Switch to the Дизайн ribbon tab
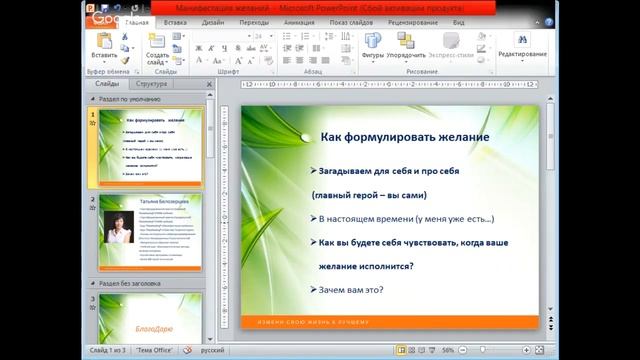This screenshot has height=360, width=640. pos(213,22)
